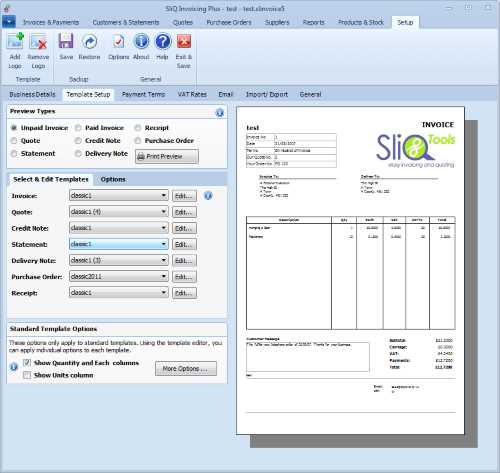This screenshot has height=473, width=500.
Task: Open Help question mark icon
Action: tap(163, 41)
